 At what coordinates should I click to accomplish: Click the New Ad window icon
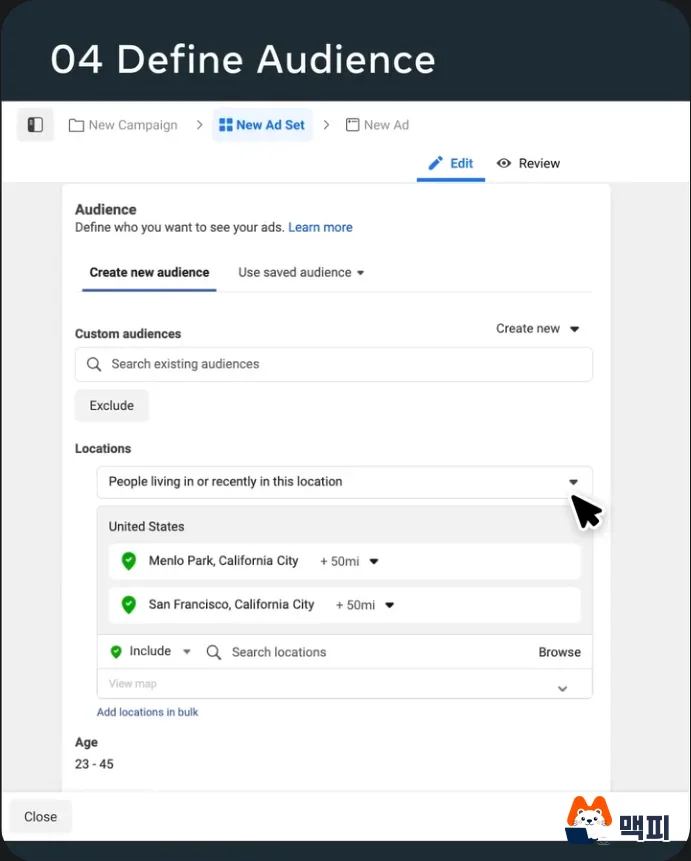352,125
